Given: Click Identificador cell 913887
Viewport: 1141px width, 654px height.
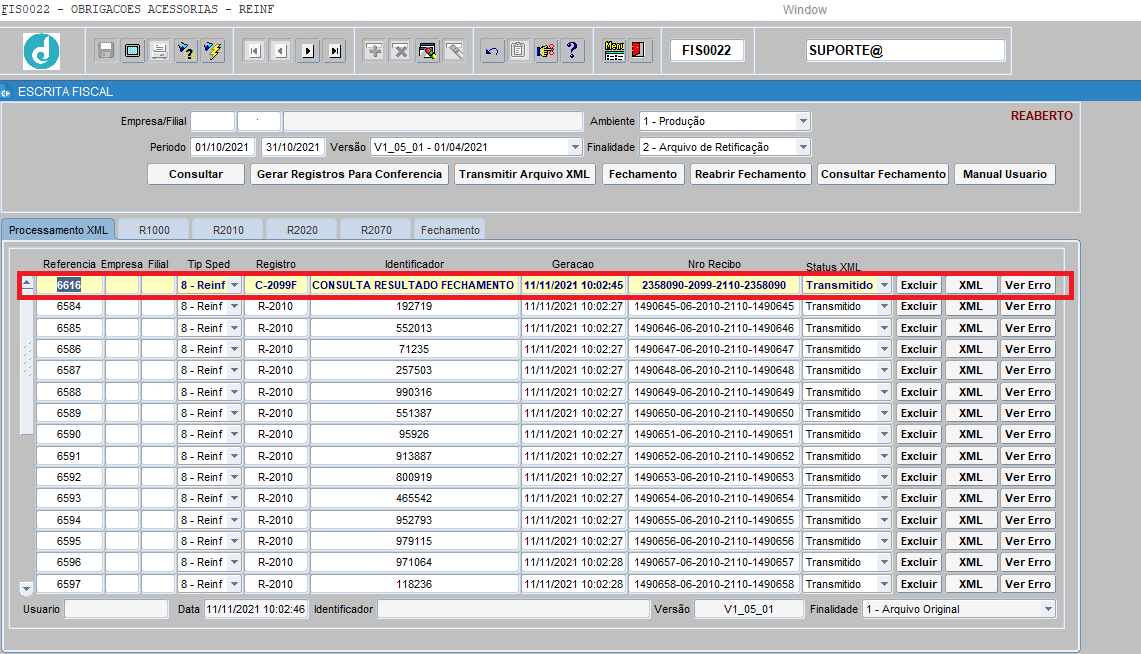Looking at the screenshot, I should pos(414,456).
